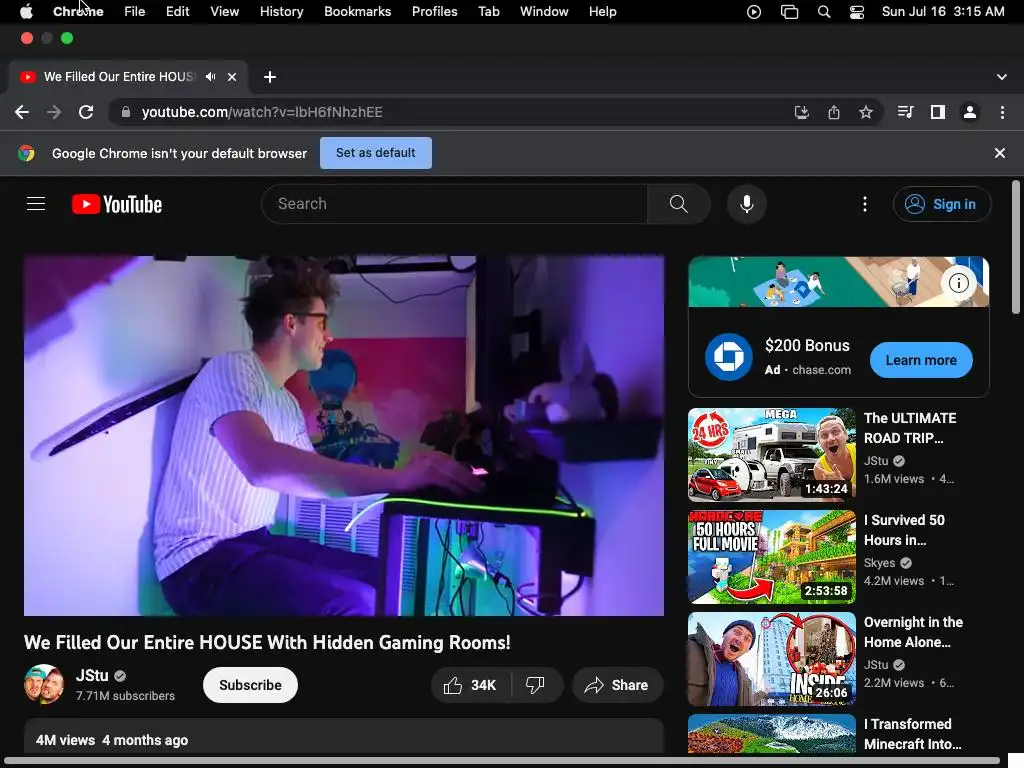Open the Tab menu
The height and width of the screenshot is (768, 1024).
point(488,12)
